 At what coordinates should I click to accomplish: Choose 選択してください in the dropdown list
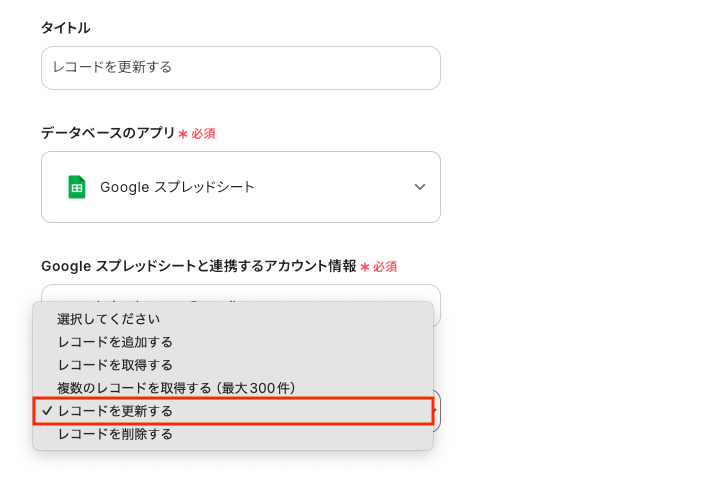coord(109,319)
